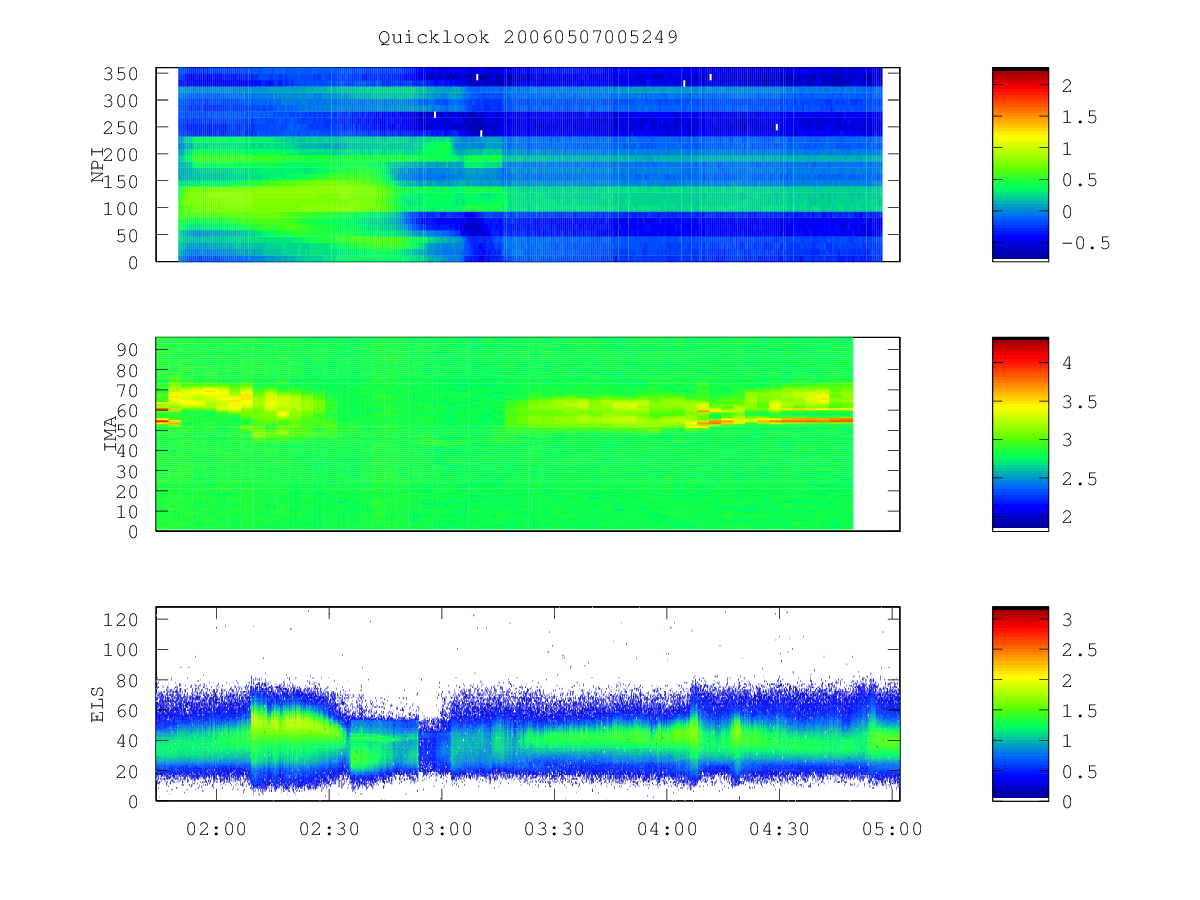Click the NPI axis label
This screenshot has width=1200, height=900.
[x=98, y=165]
